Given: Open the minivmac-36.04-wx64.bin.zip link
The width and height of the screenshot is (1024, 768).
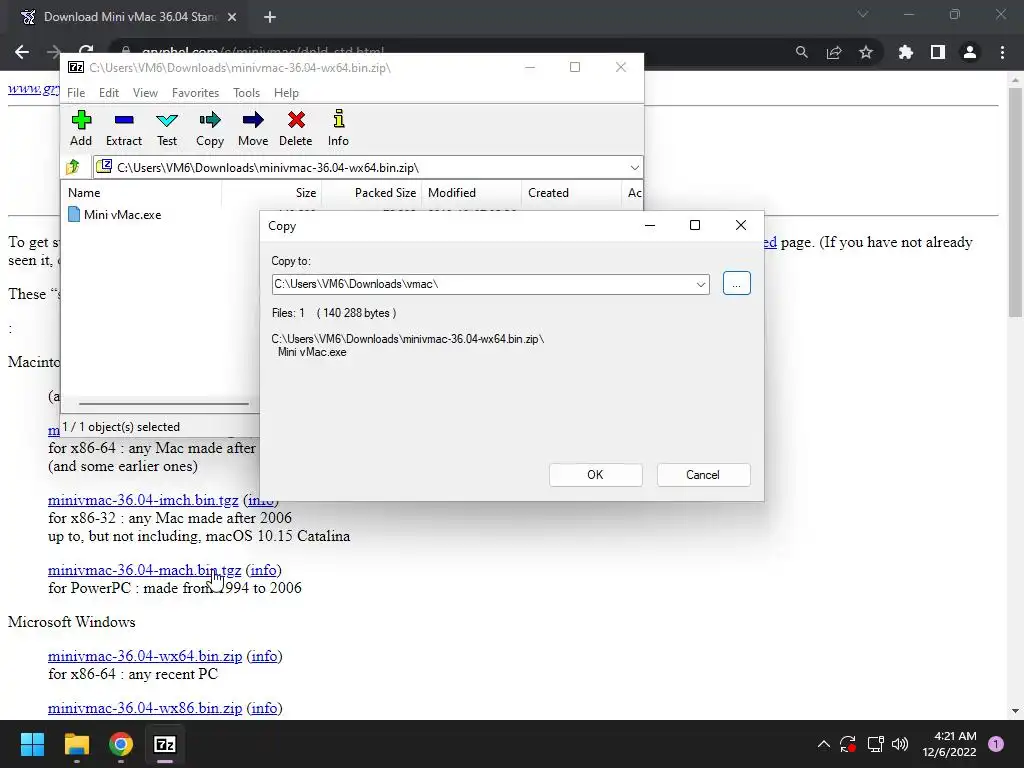Looking at the screenshot, I should 145,656.
